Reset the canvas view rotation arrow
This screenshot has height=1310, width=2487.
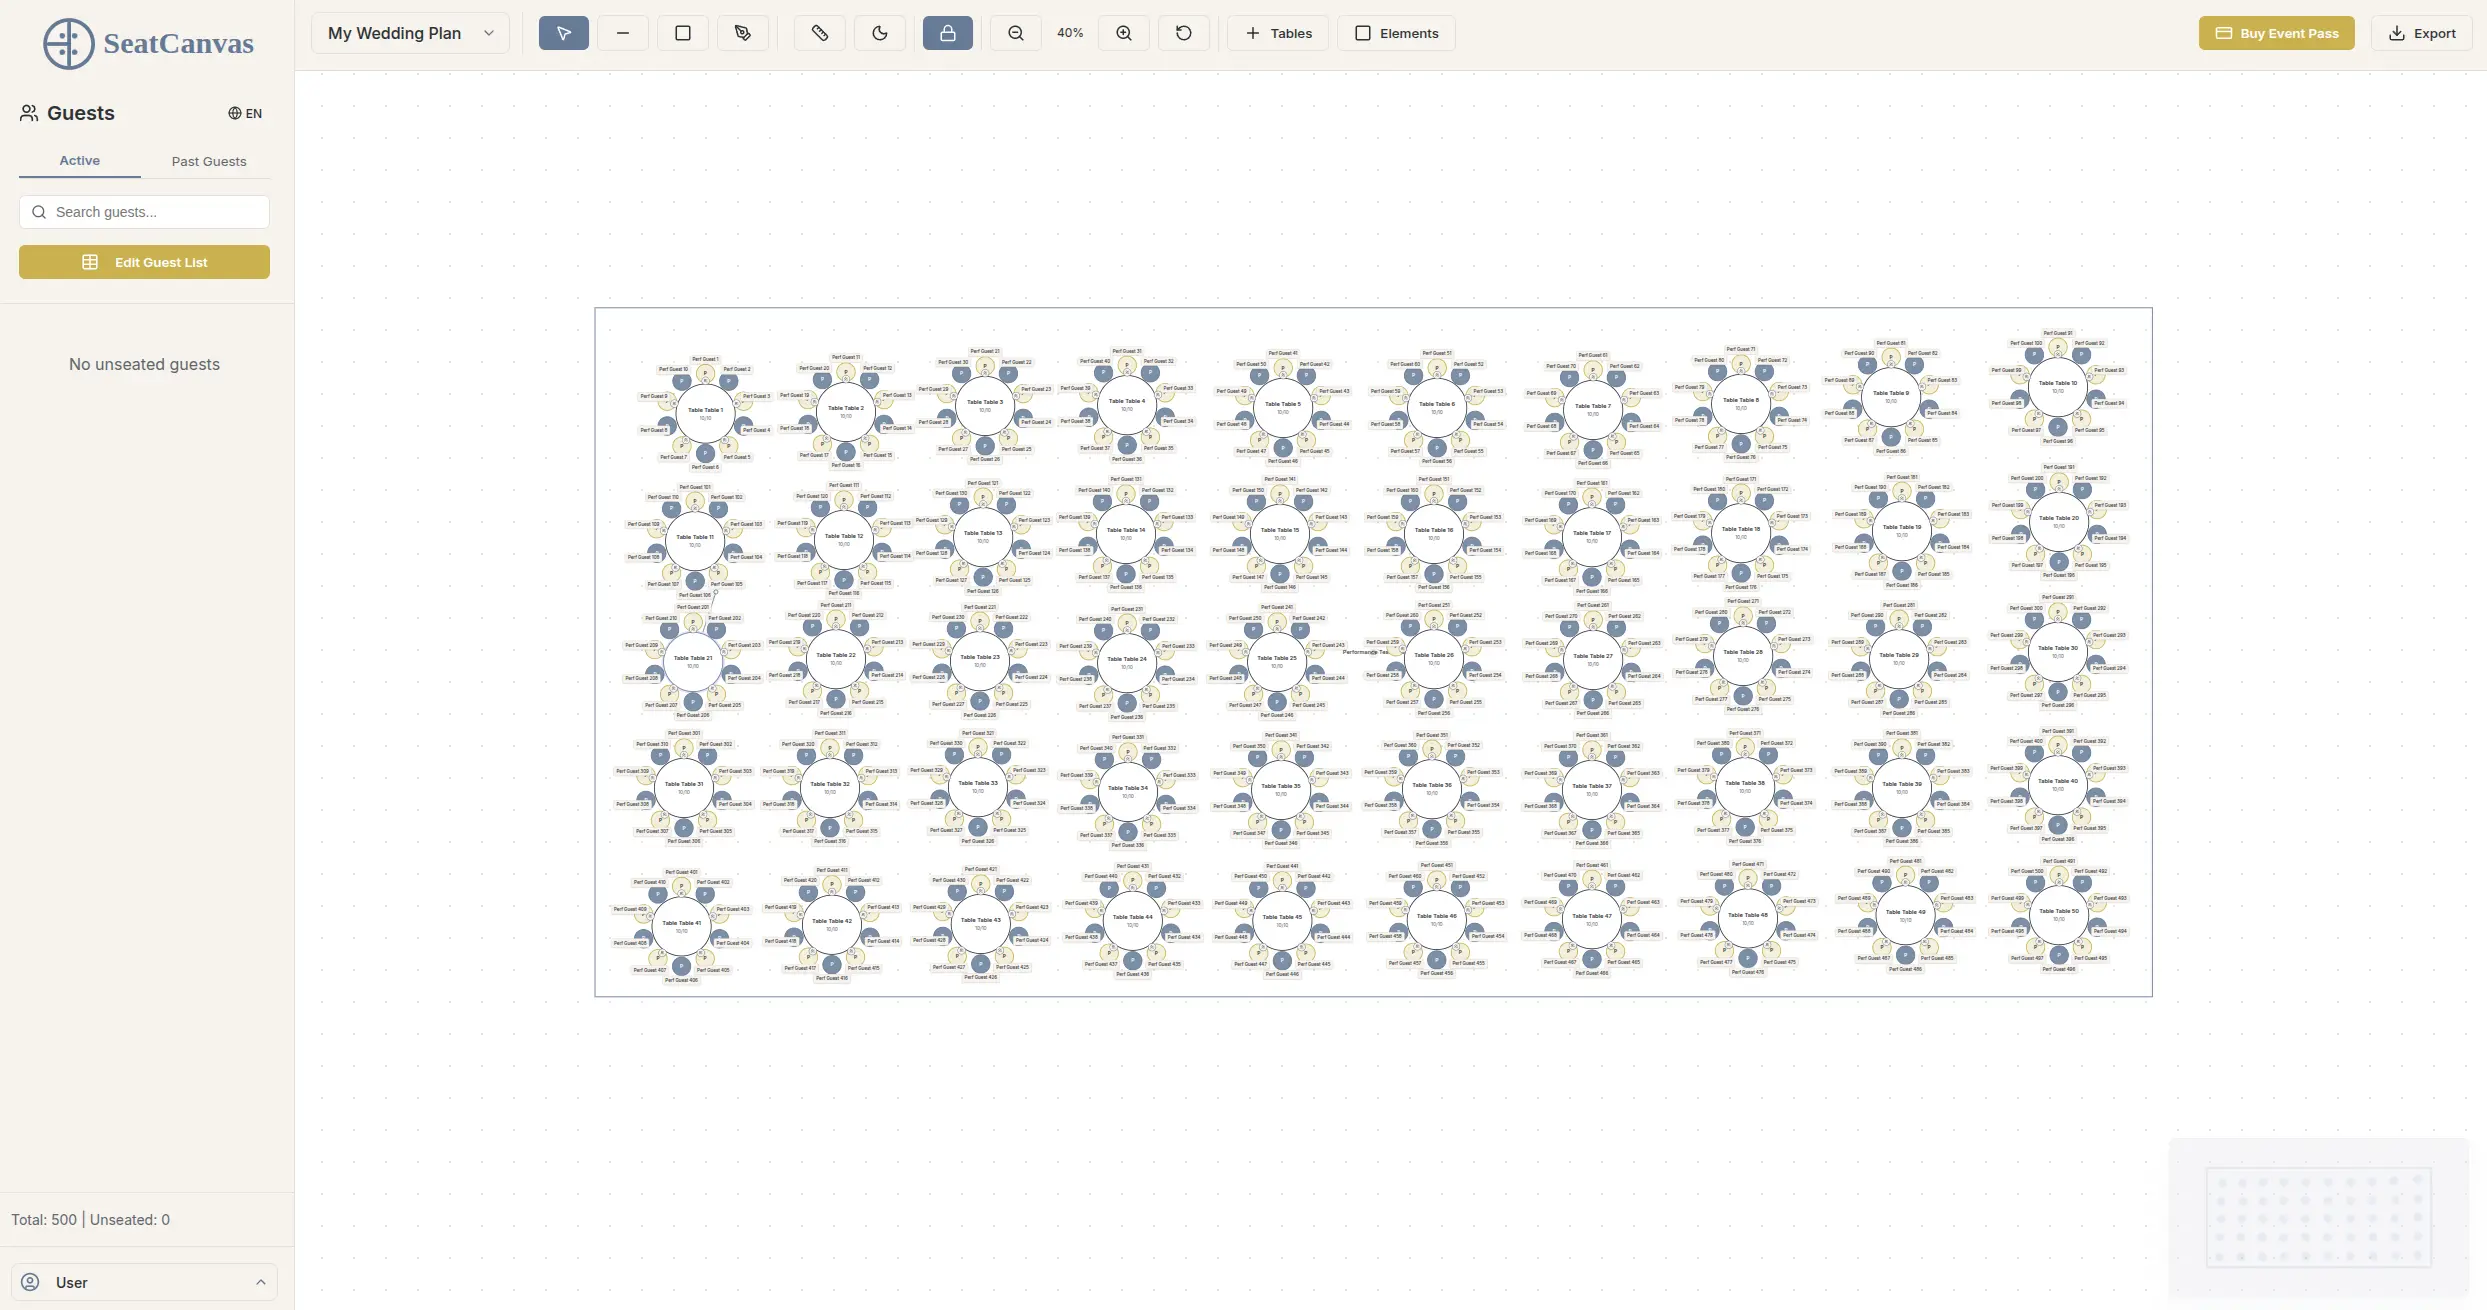point(1184,33)
